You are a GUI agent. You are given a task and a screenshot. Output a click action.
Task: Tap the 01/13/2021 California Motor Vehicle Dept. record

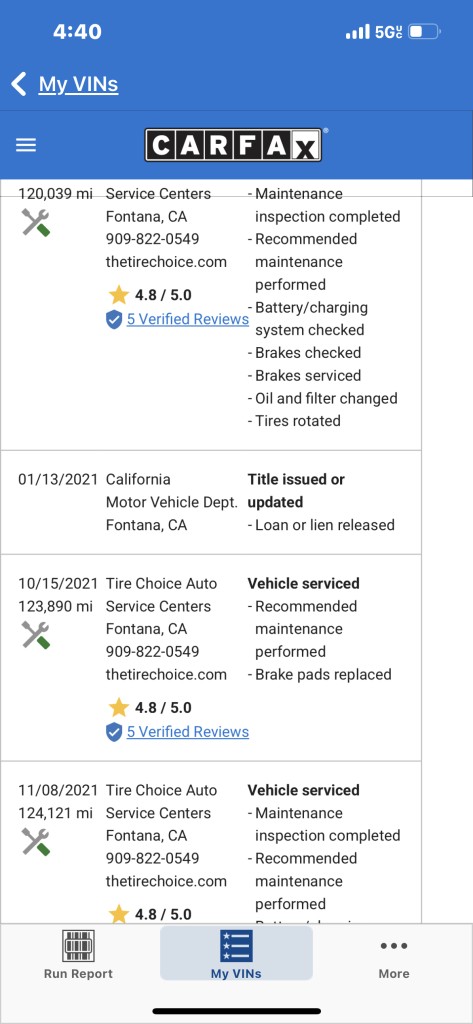point(211,502)
